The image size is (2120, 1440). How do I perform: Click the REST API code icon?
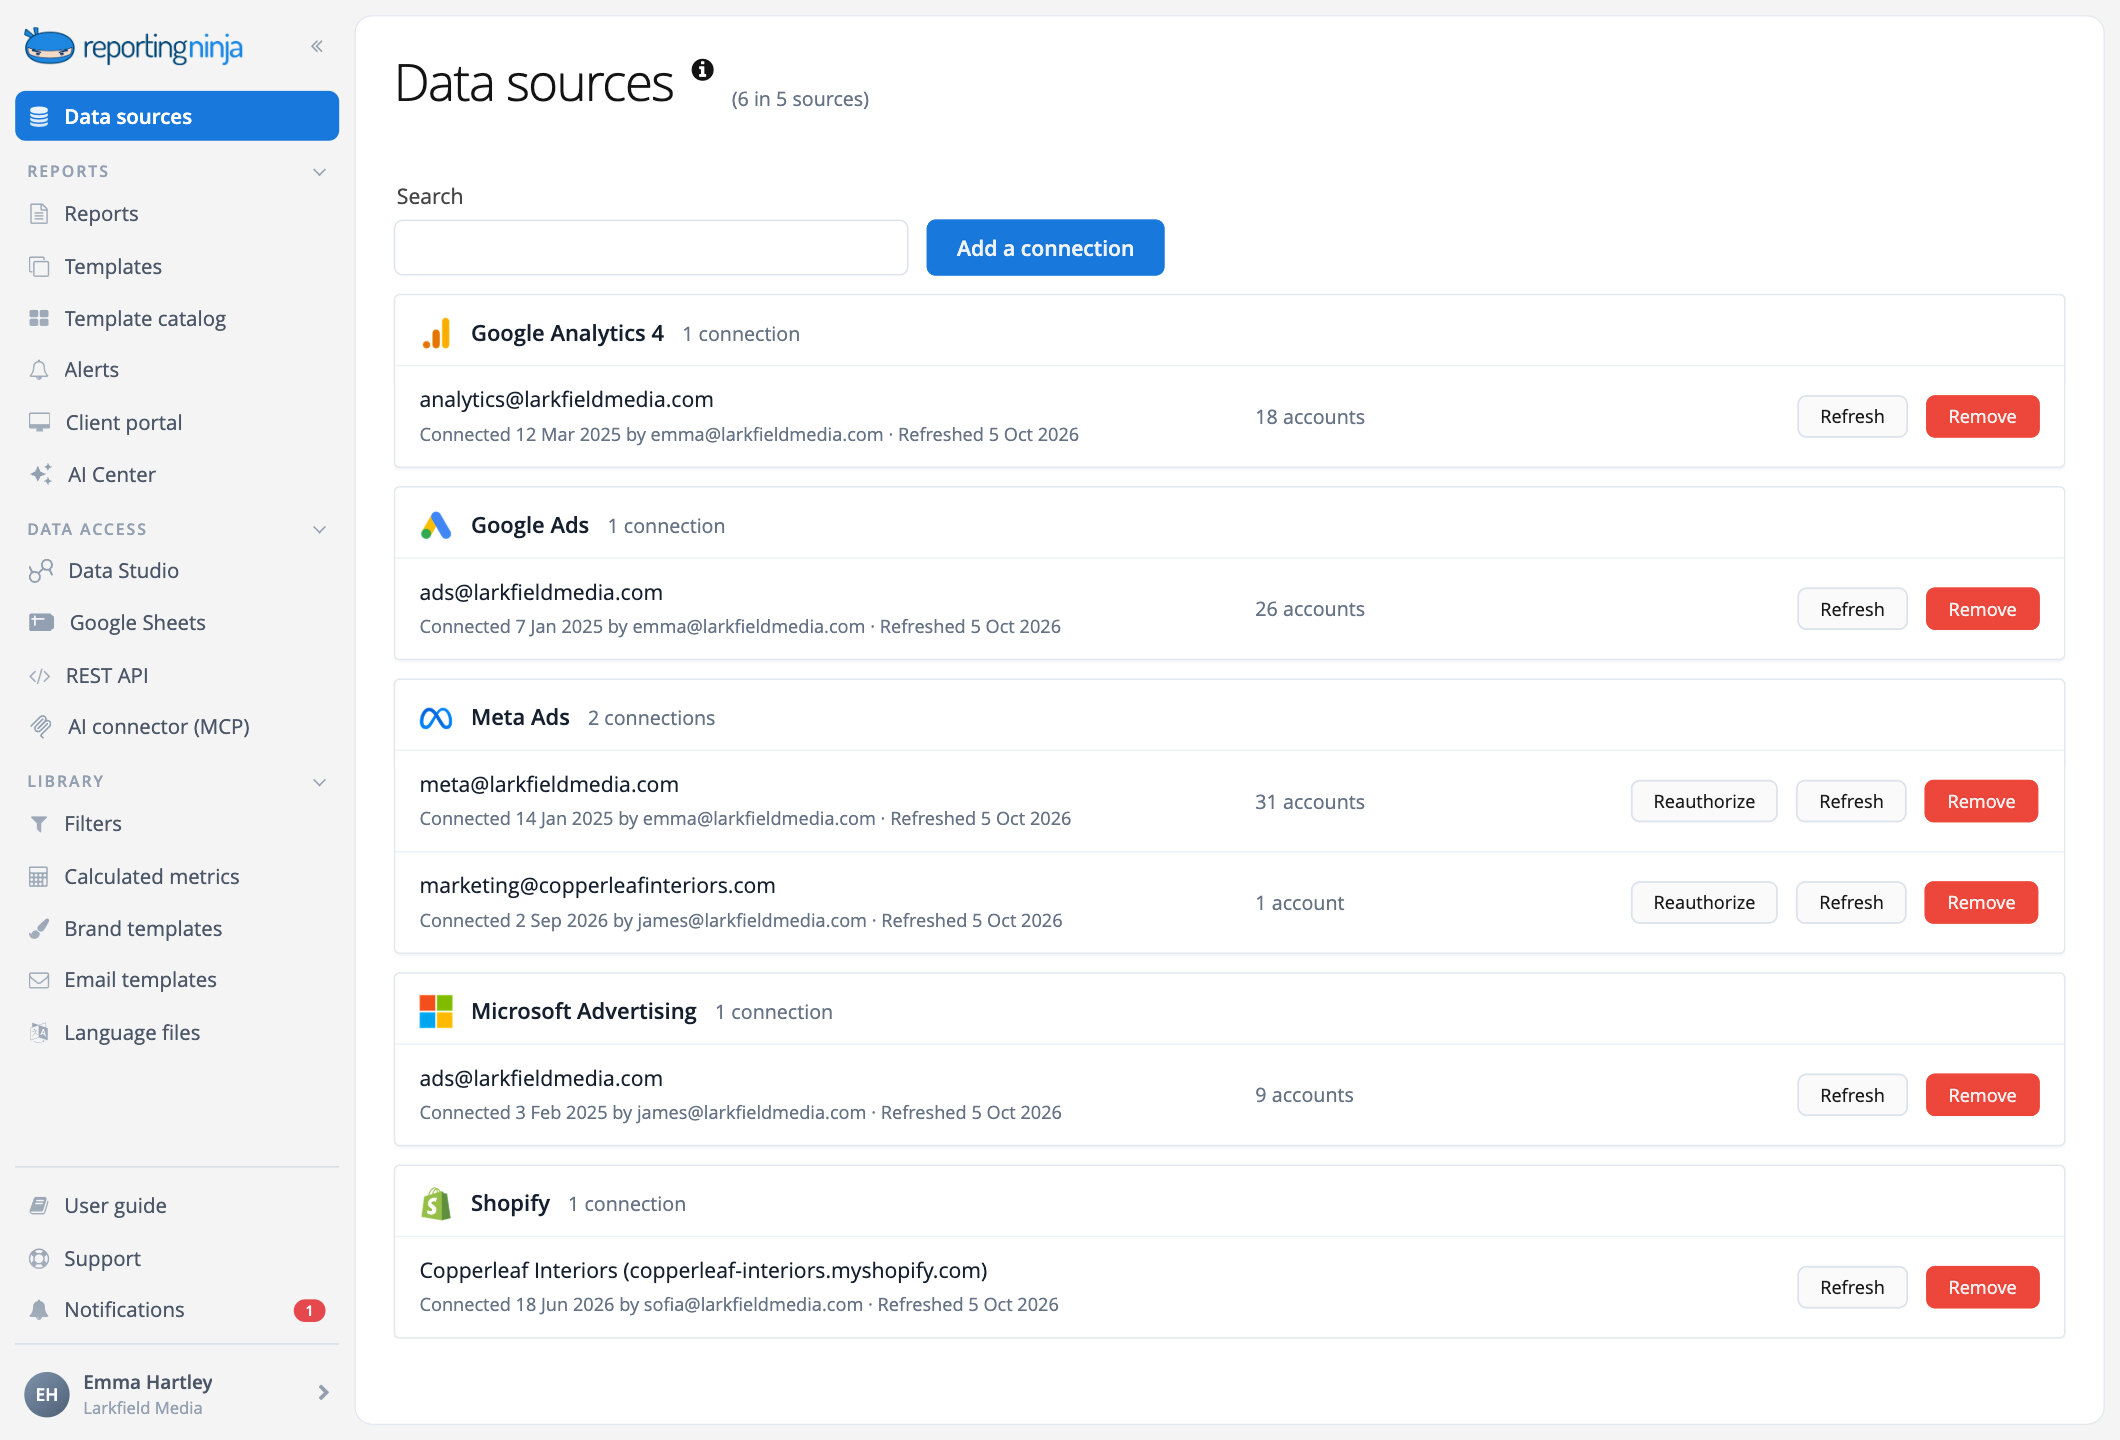coord(39,676)
